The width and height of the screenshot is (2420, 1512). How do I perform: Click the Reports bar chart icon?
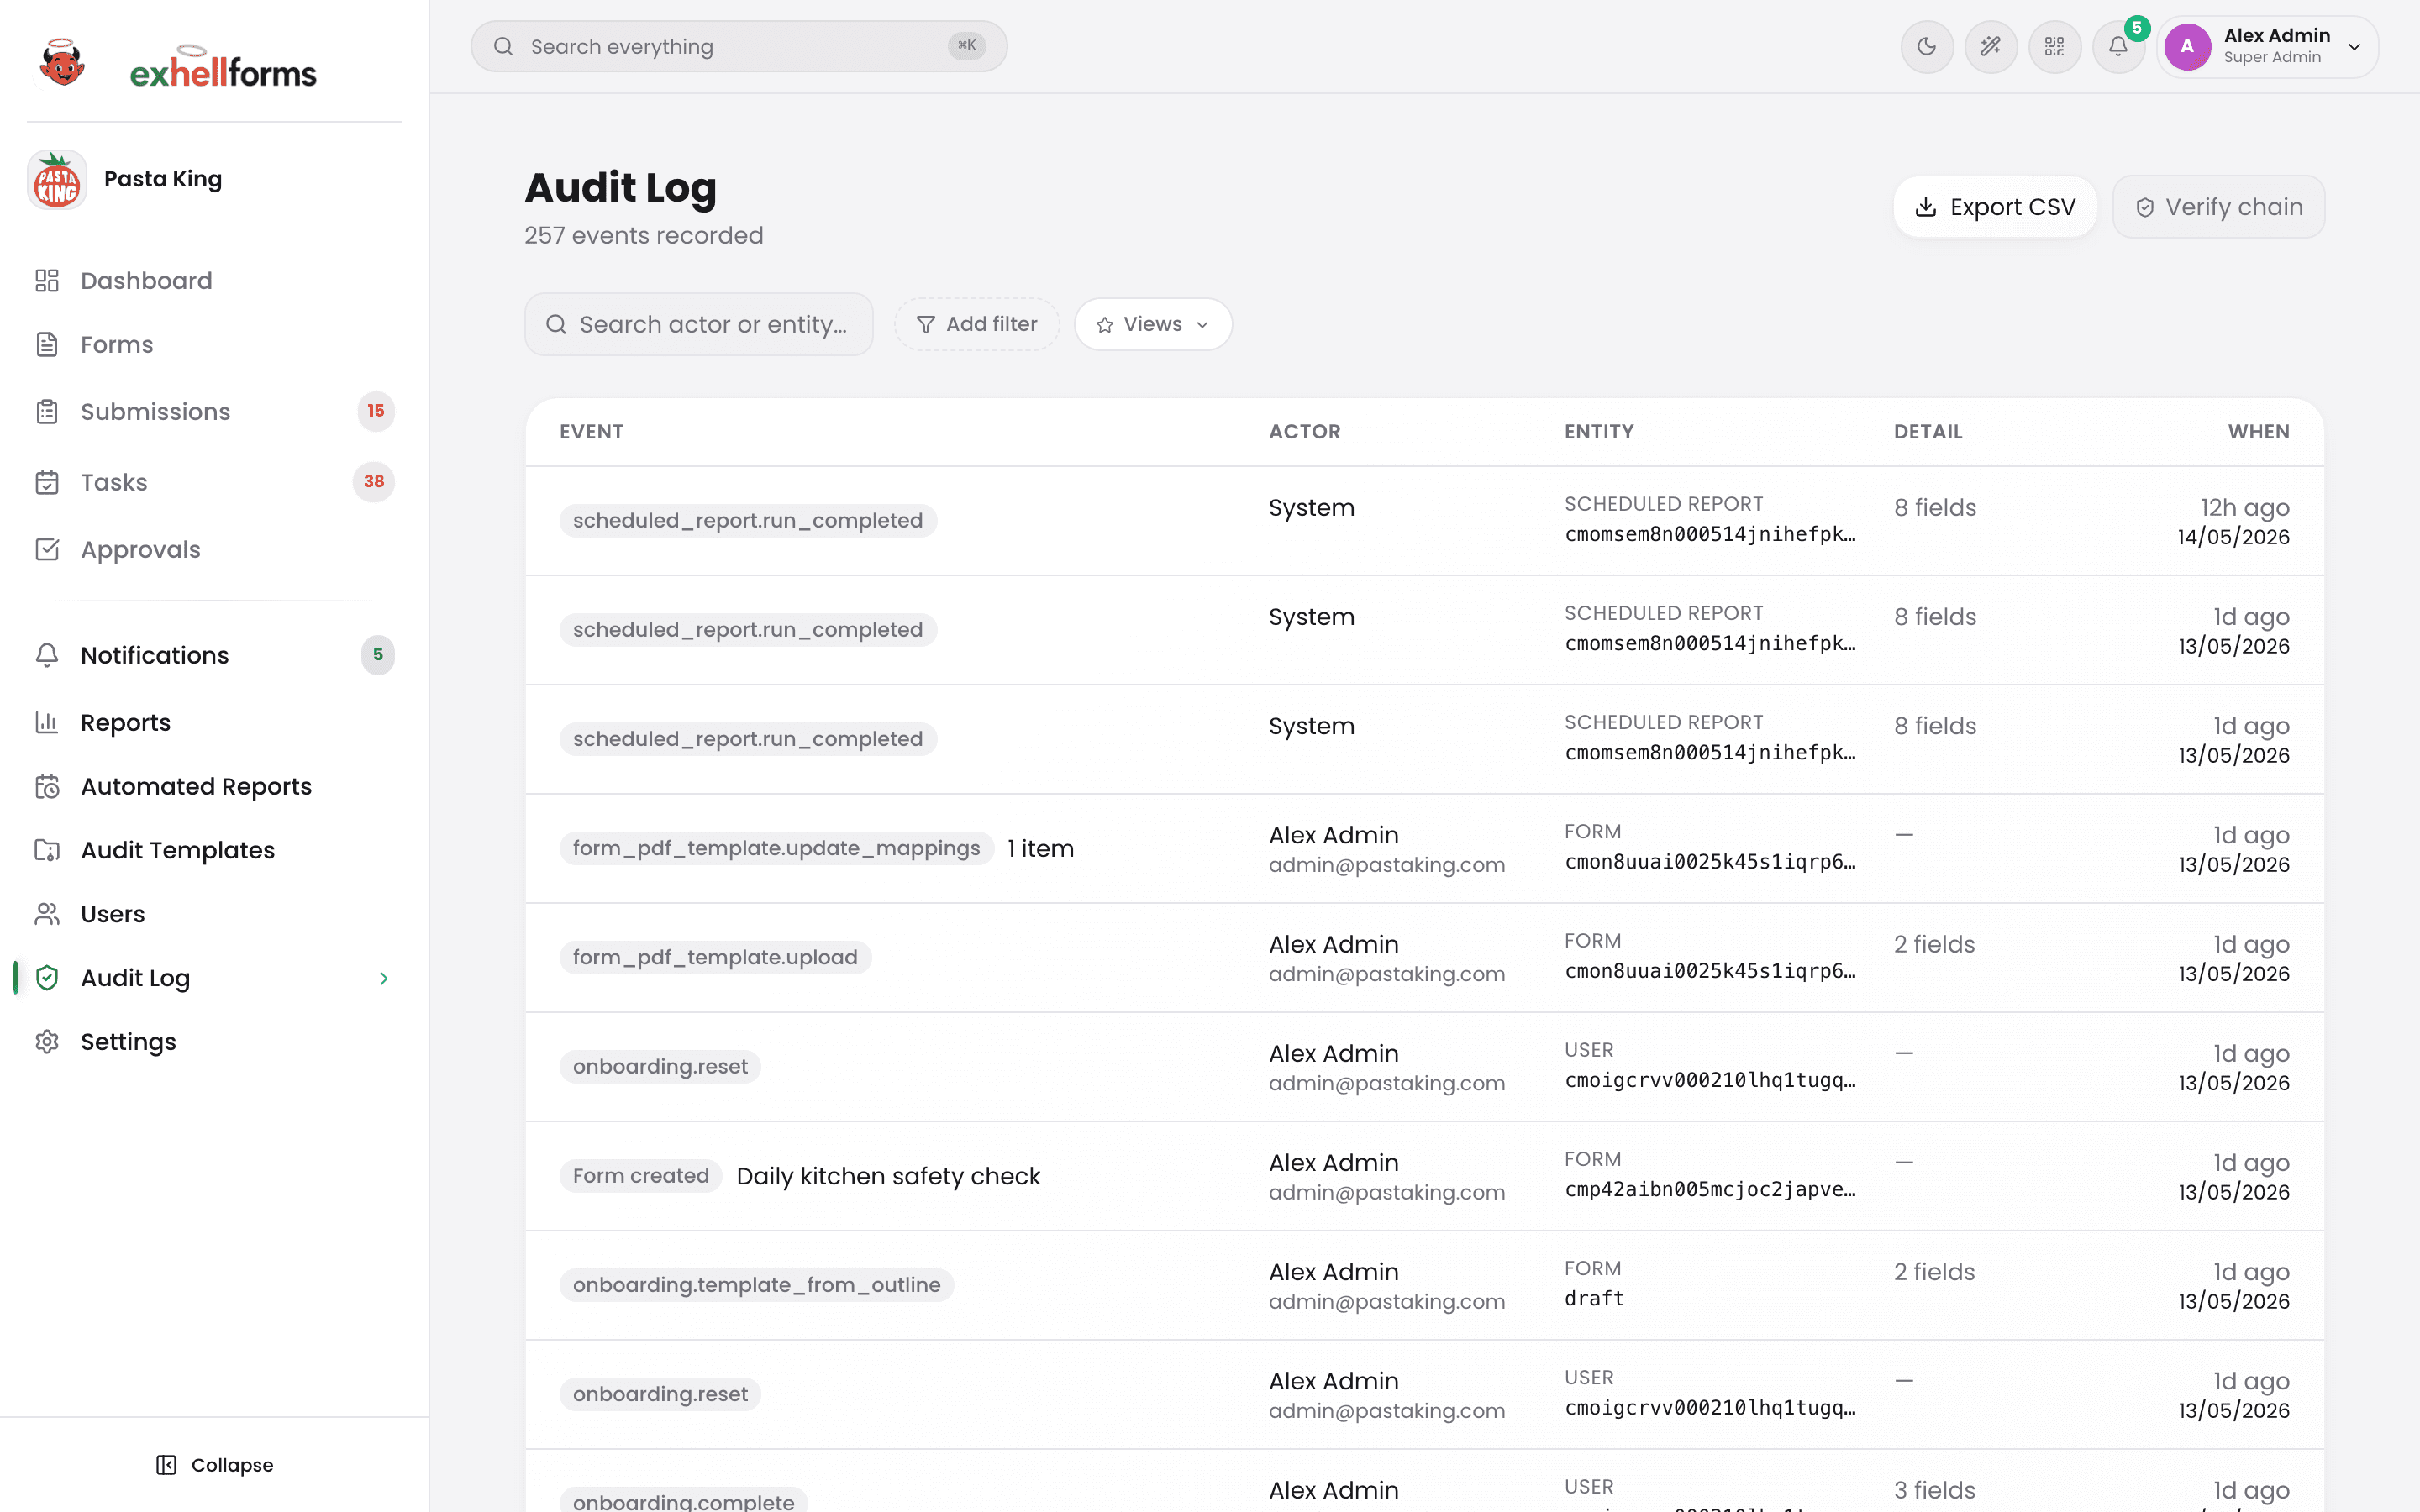pyautogui.click(x=47, y=722)
